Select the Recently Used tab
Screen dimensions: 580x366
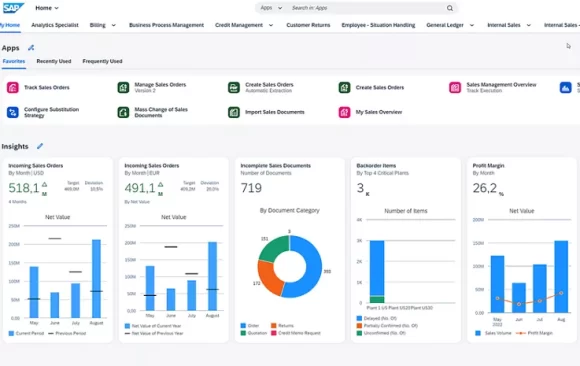54,61
